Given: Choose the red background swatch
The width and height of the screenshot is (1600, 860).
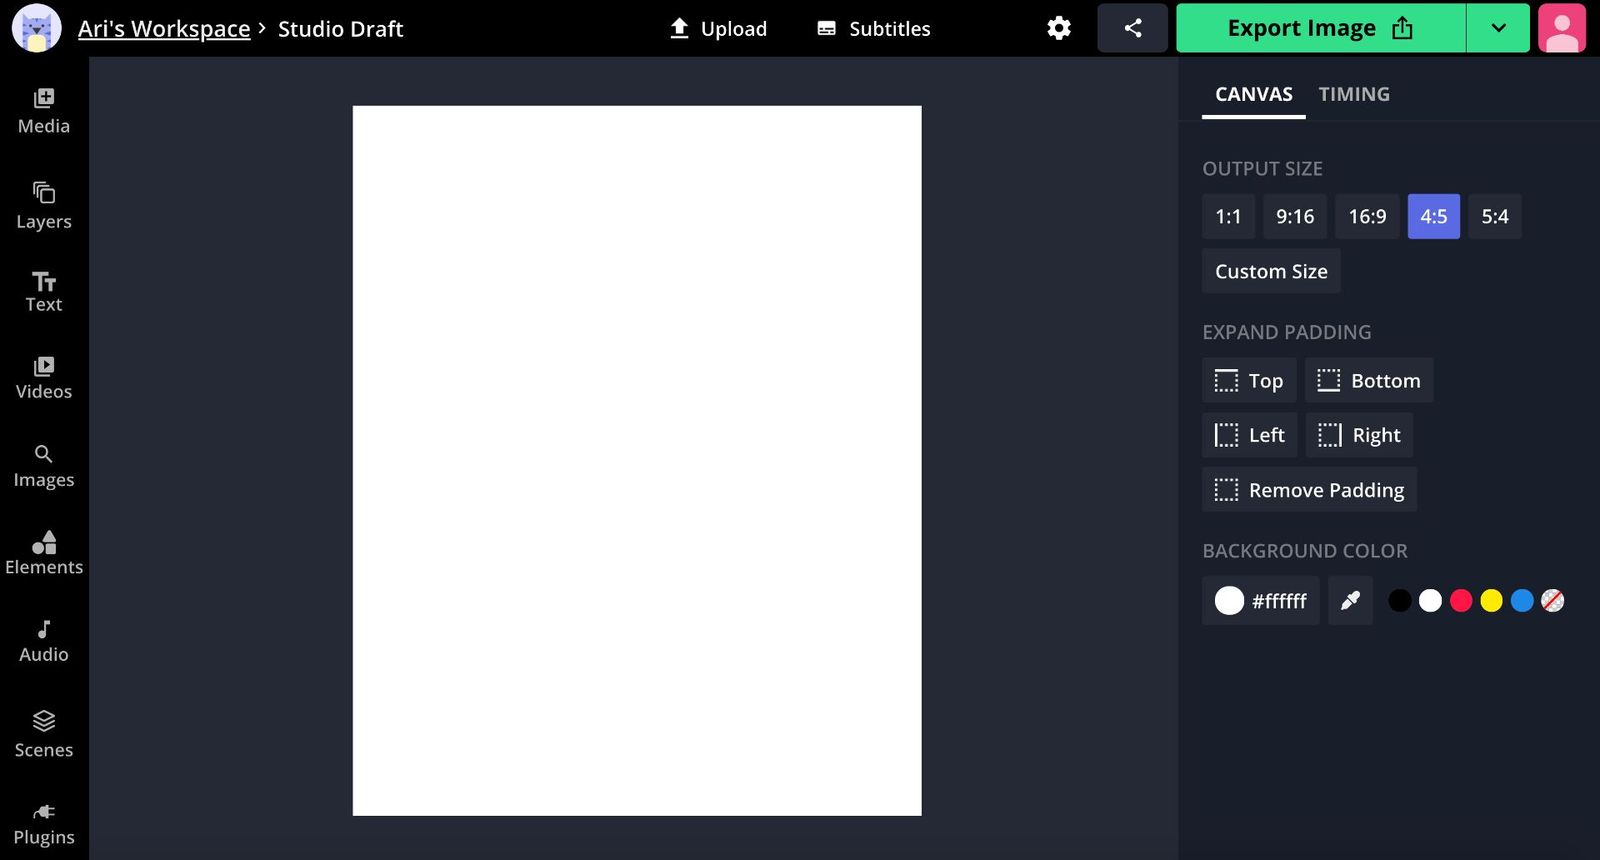Looking at the screenshot, I should tap(1461, 600).
